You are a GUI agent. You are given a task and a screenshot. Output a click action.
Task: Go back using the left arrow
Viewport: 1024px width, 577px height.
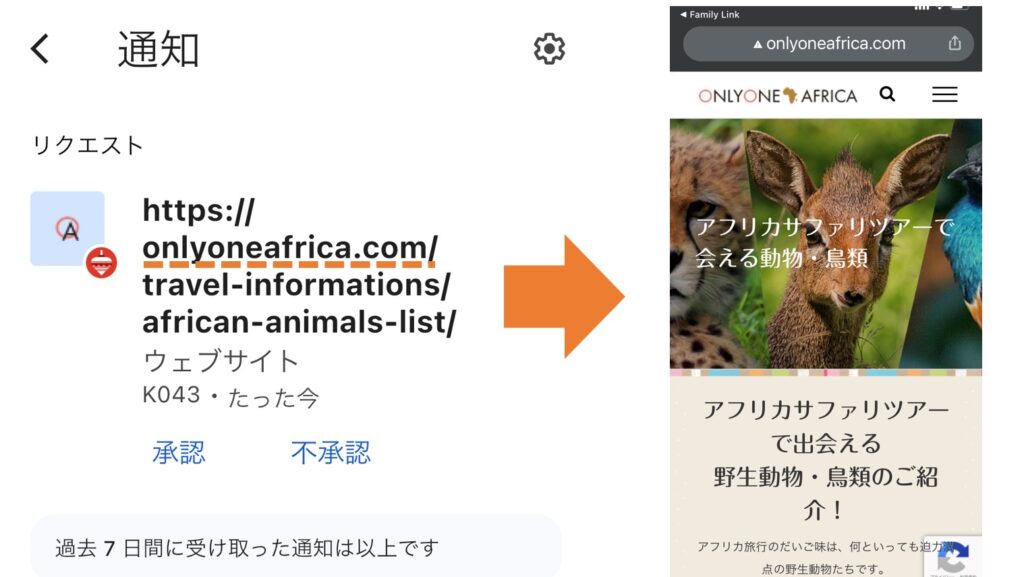tap(40, 49)
